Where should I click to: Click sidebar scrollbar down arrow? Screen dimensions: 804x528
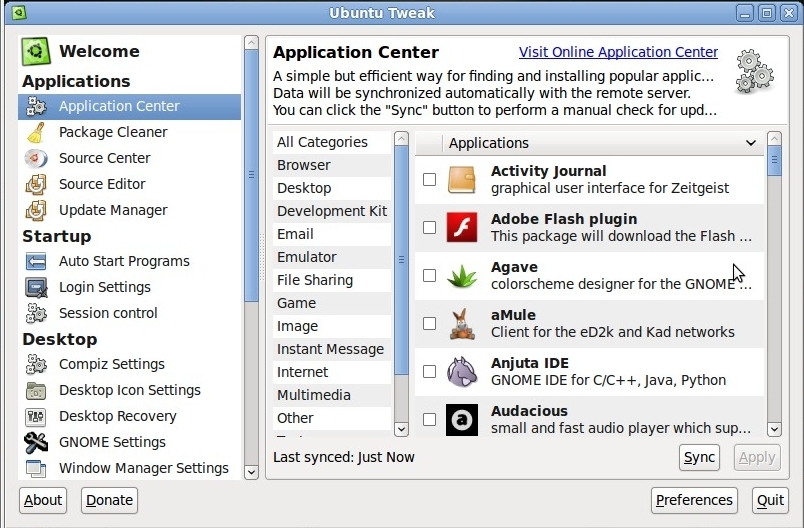coord(251,472)
